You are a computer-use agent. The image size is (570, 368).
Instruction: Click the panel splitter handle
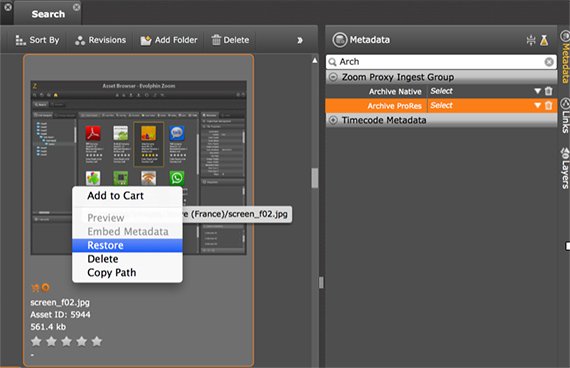(x=321, y=283)
